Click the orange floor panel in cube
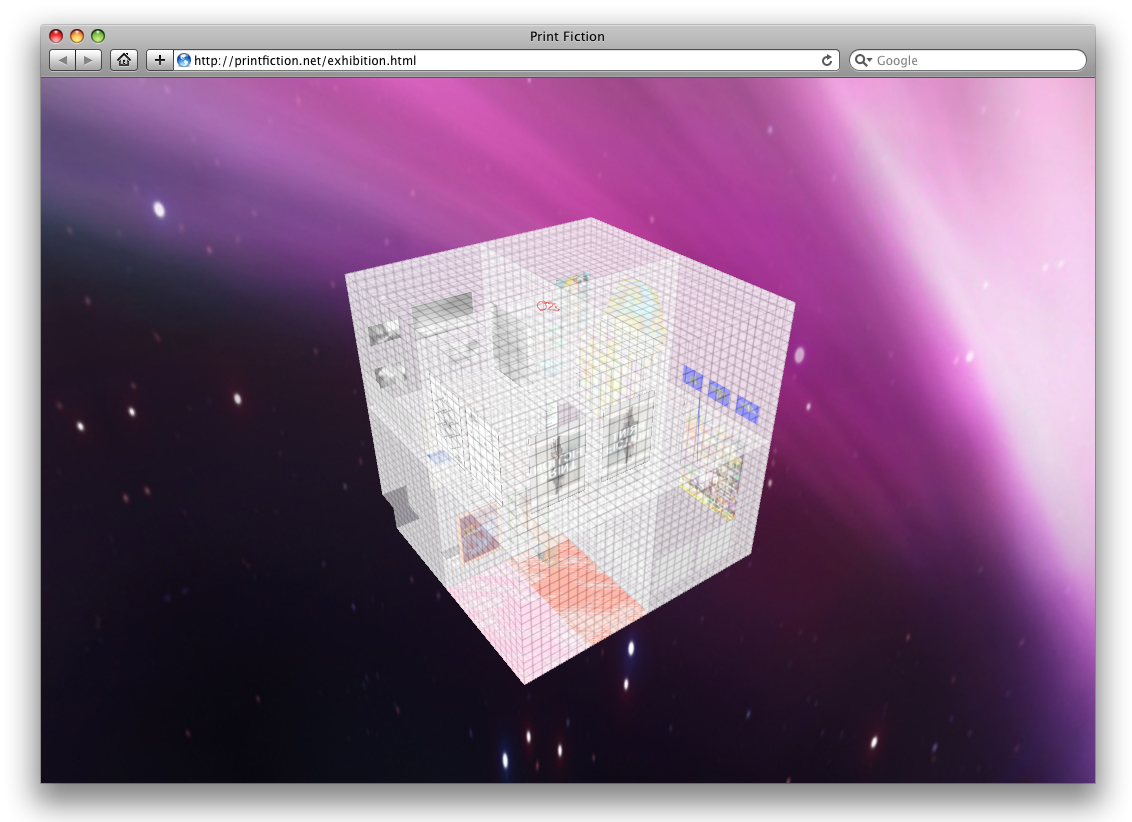 coord(580,590)
